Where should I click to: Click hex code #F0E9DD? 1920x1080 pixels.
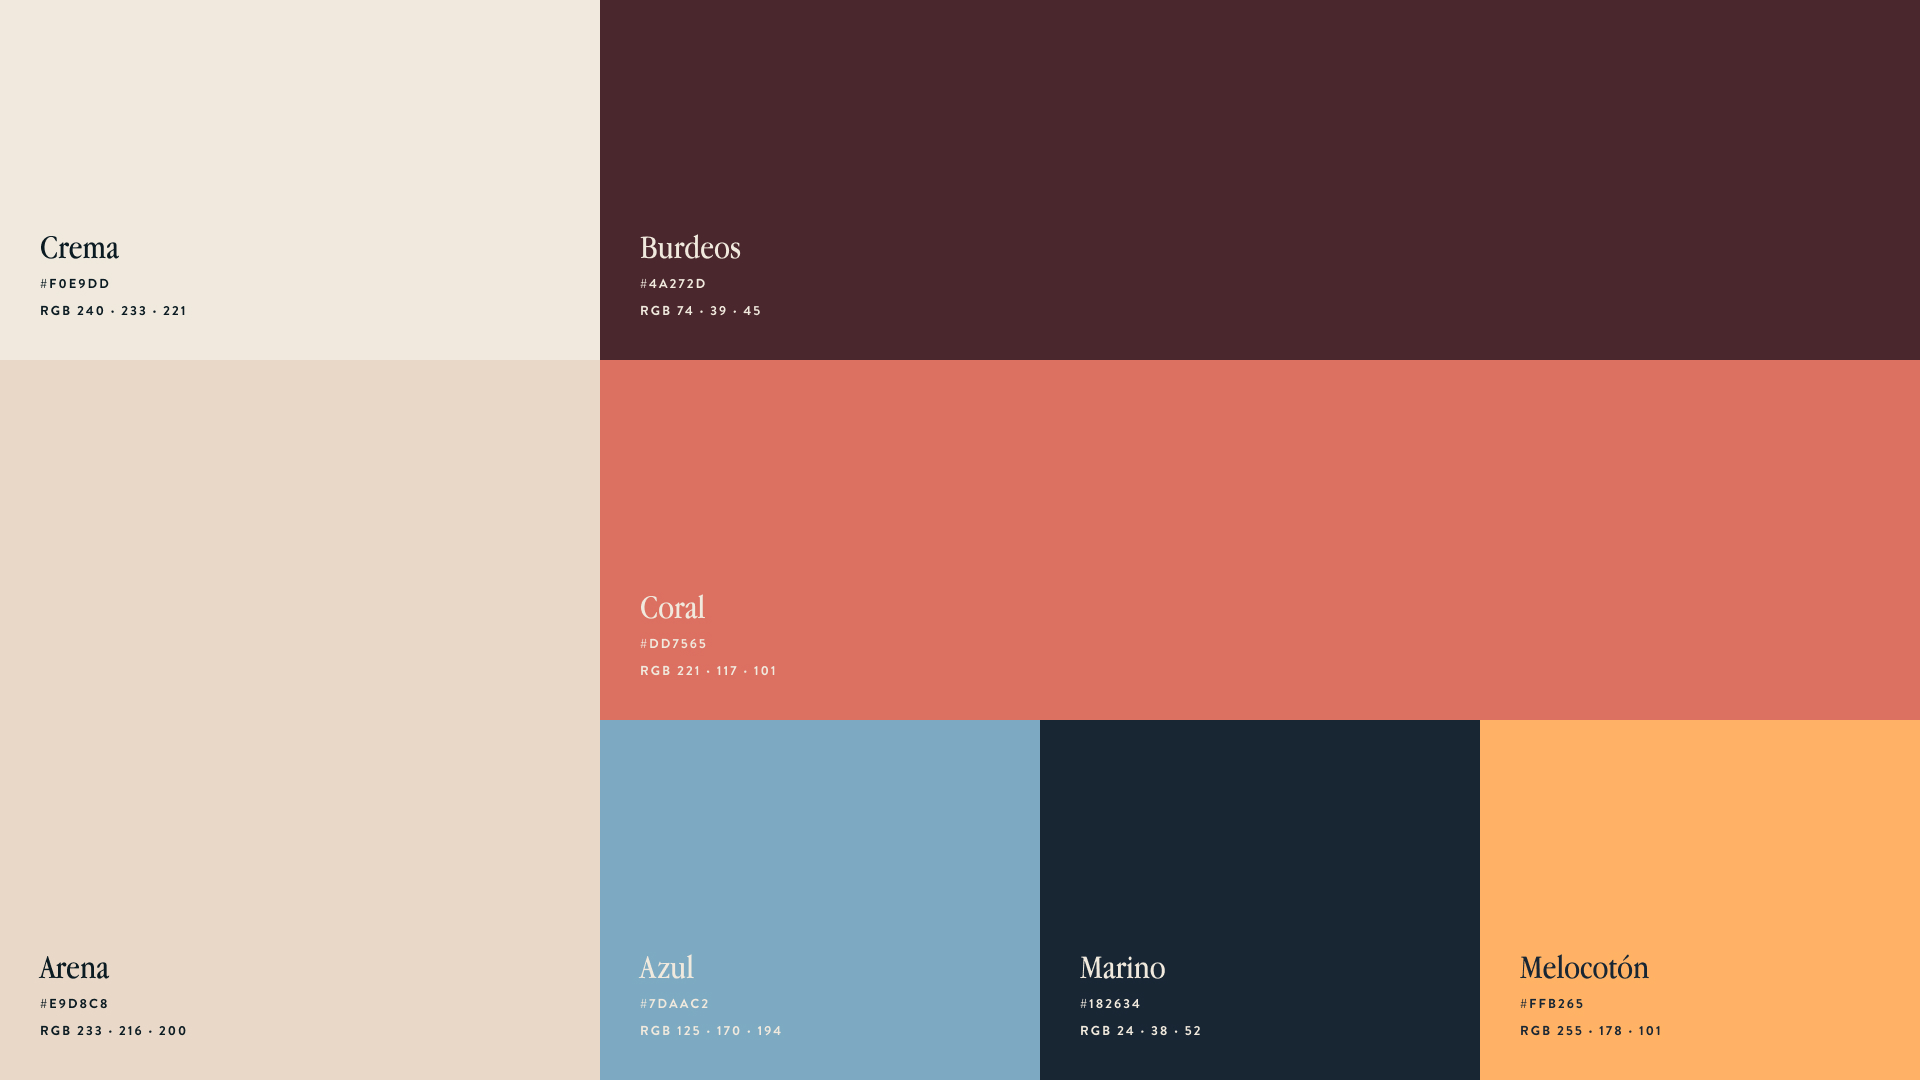coord(75,284)
